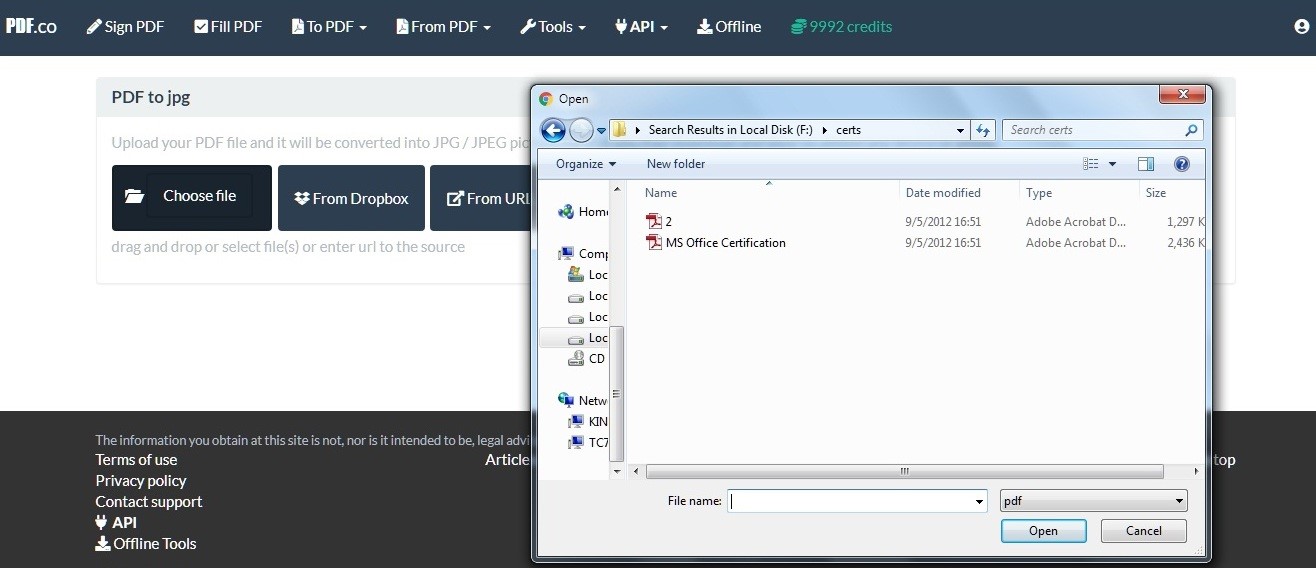The width and height of the screenshot is (1316, 568).
Task: Click New folder in dialog toolbar
Action: pos(676,164)
